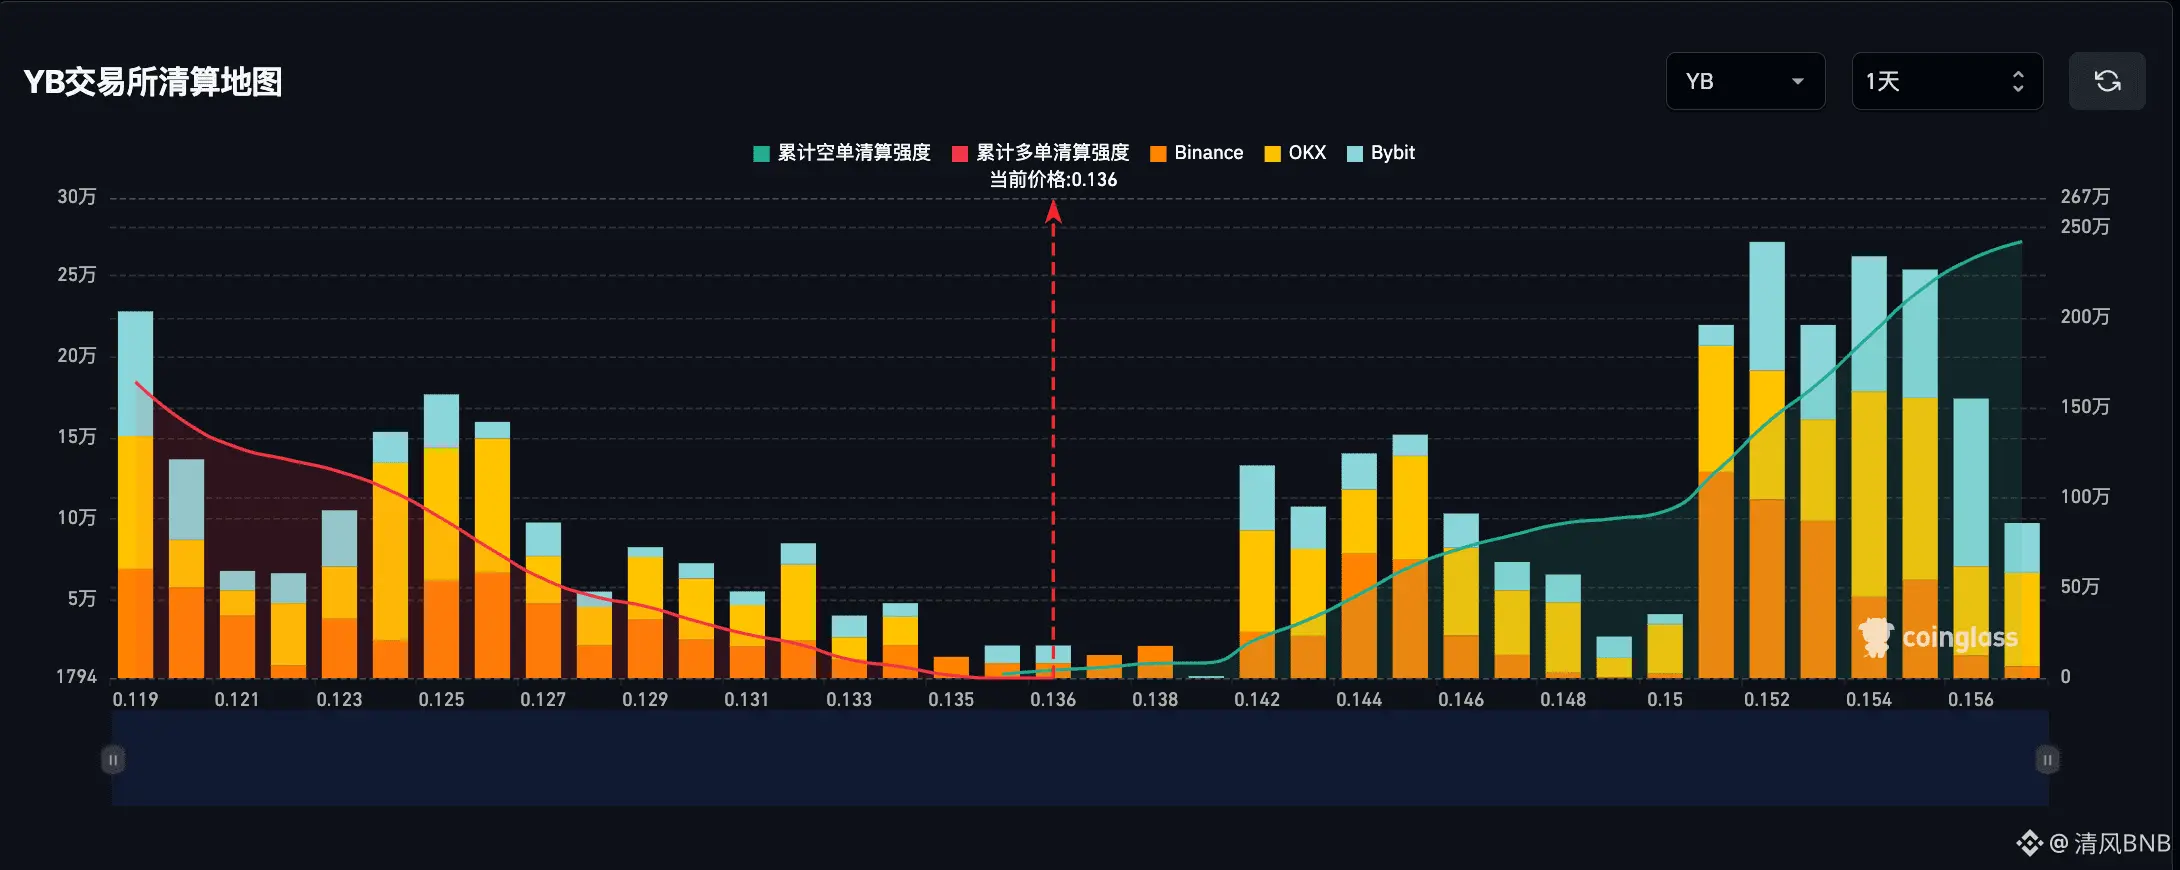Toggle the Bybit legend entry
This screenshot has width=2180, height=870.
point(1381,153)
